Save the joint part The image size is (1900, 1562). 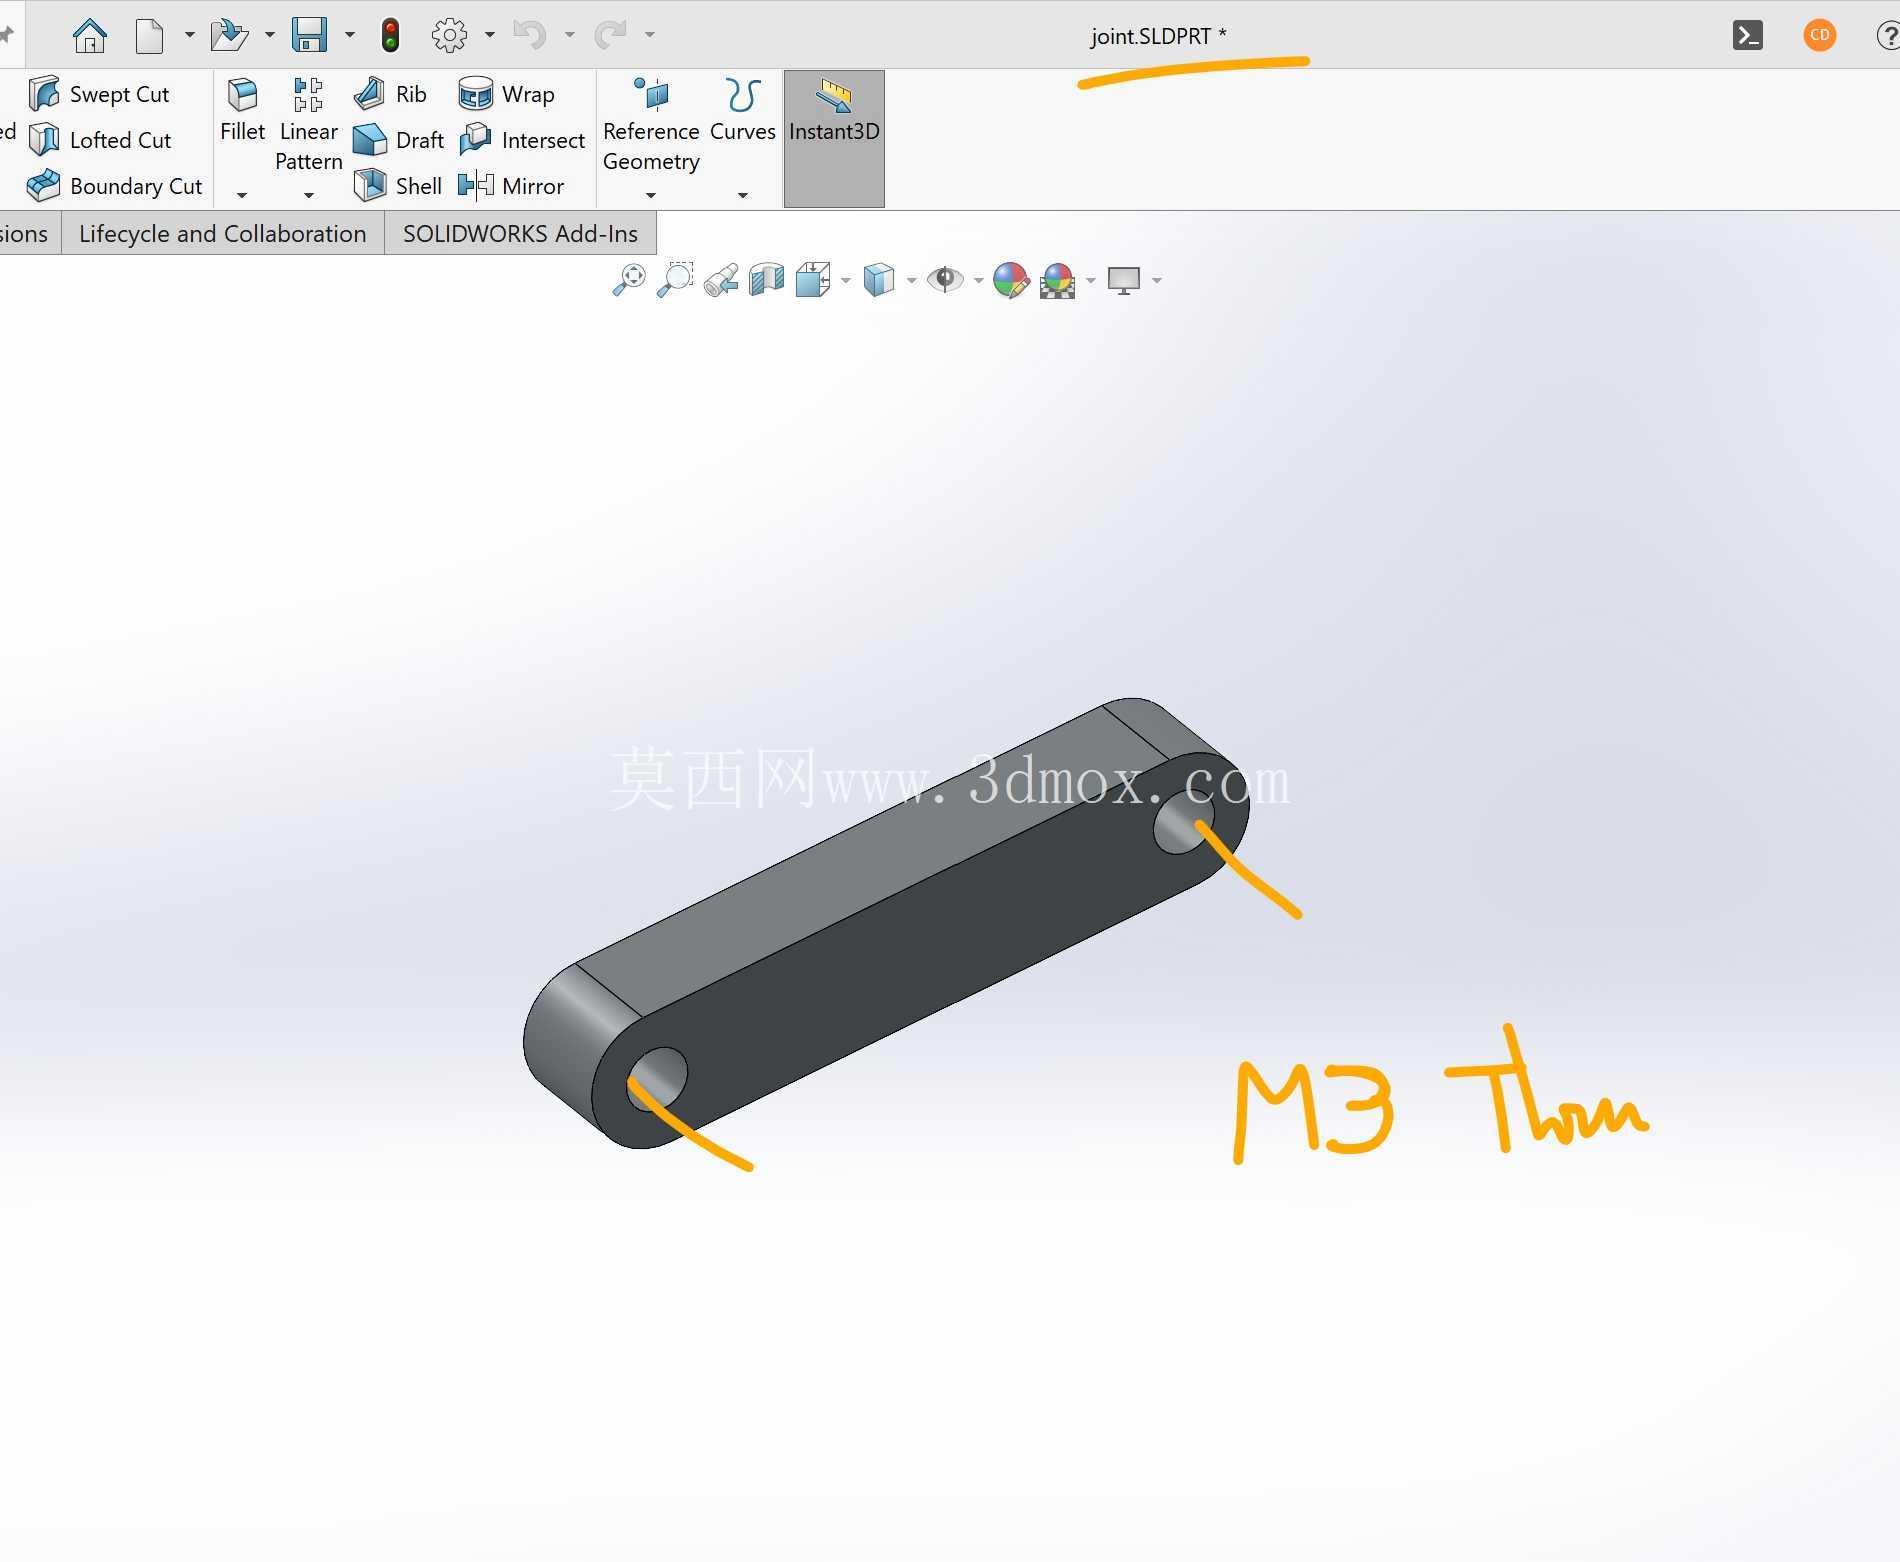point(309,35)
